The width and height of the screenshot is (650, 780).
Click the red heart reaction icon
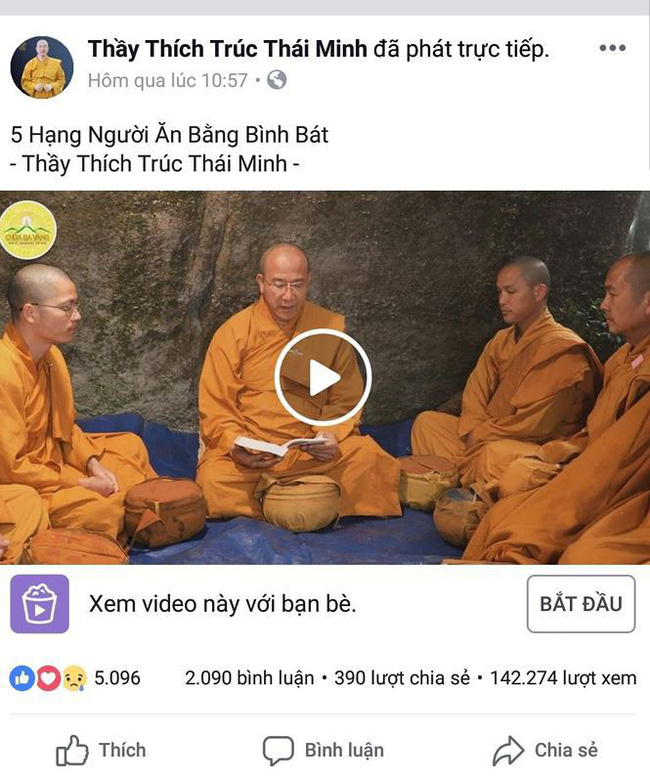(48, 678)
